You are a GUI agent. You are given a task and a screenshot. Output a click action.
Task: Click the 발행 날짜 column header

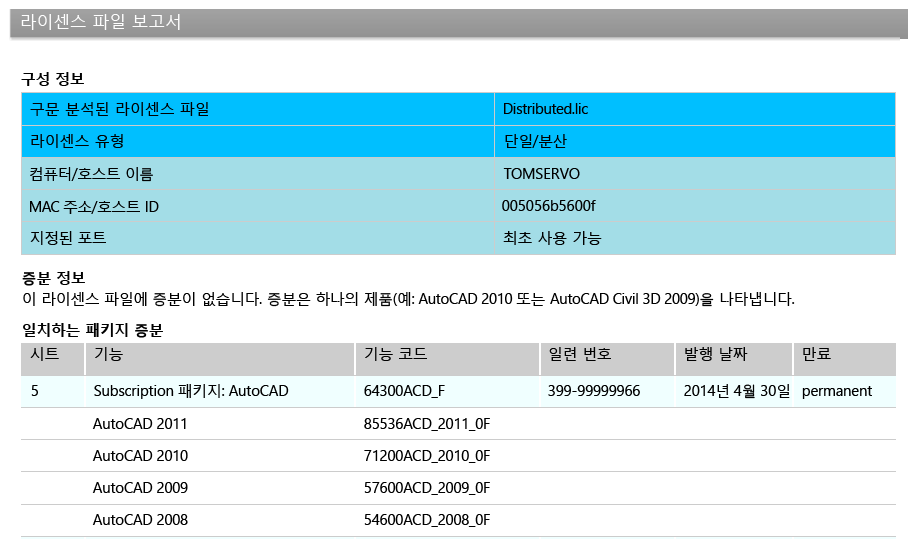pyautogui.click(x=734, y=359)
